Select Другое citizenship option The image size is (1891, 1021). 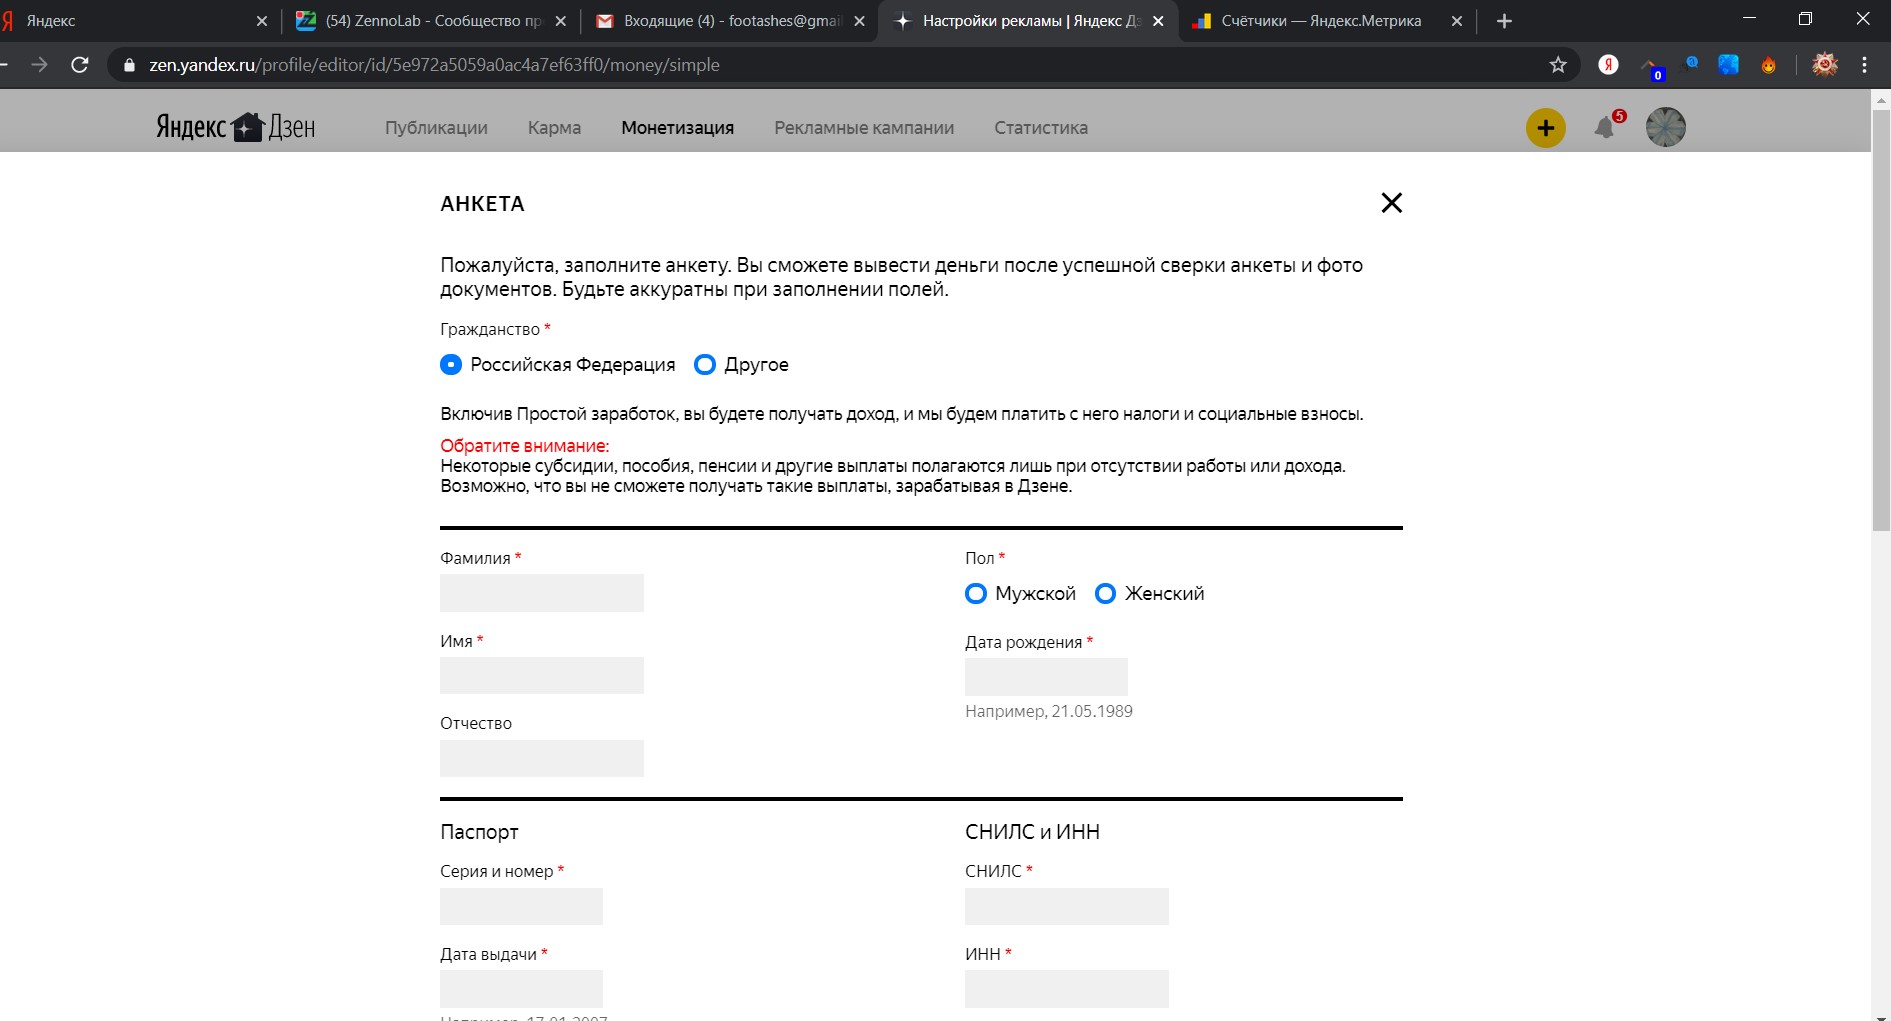(705, 365)
